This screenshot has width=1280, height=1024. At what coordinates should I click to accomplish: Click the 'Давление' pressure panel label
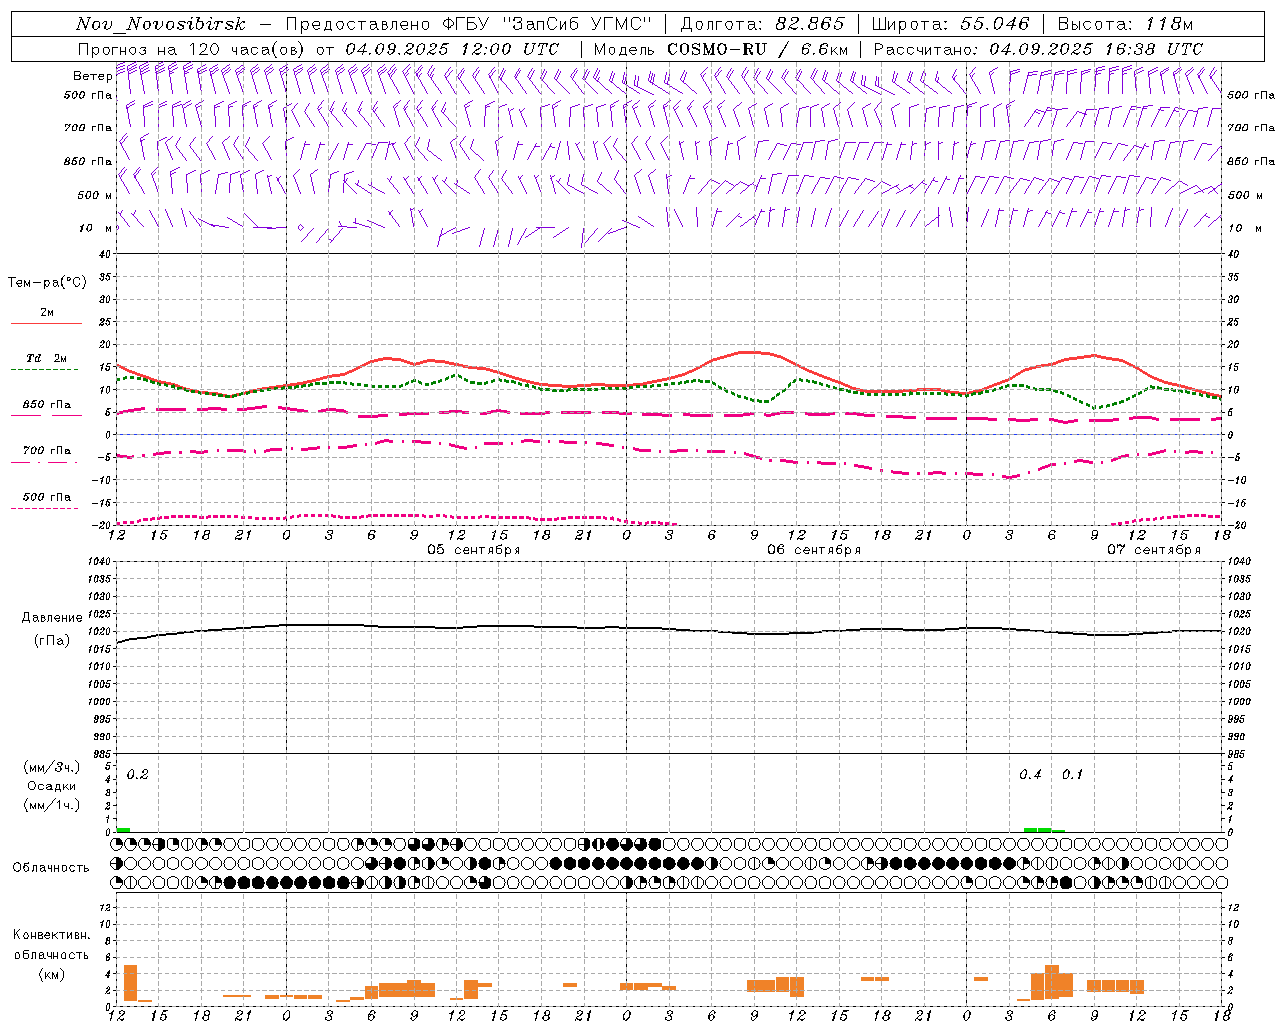tap(52, 618)
